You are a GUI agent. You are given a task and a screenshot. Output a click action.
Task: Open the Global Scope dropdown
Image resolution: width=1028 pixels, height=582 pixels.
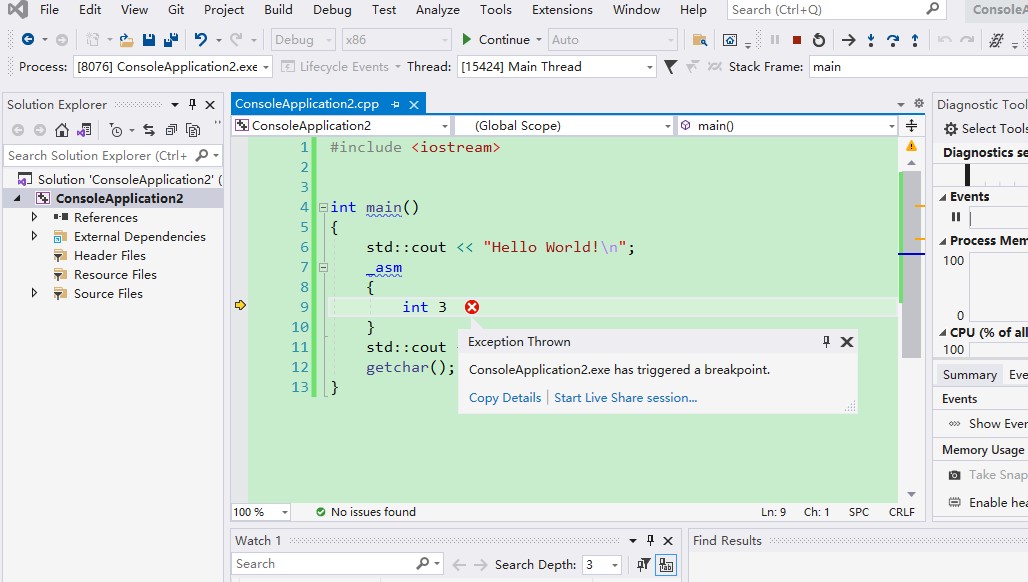pyautogui.click(x=667, y=126)
